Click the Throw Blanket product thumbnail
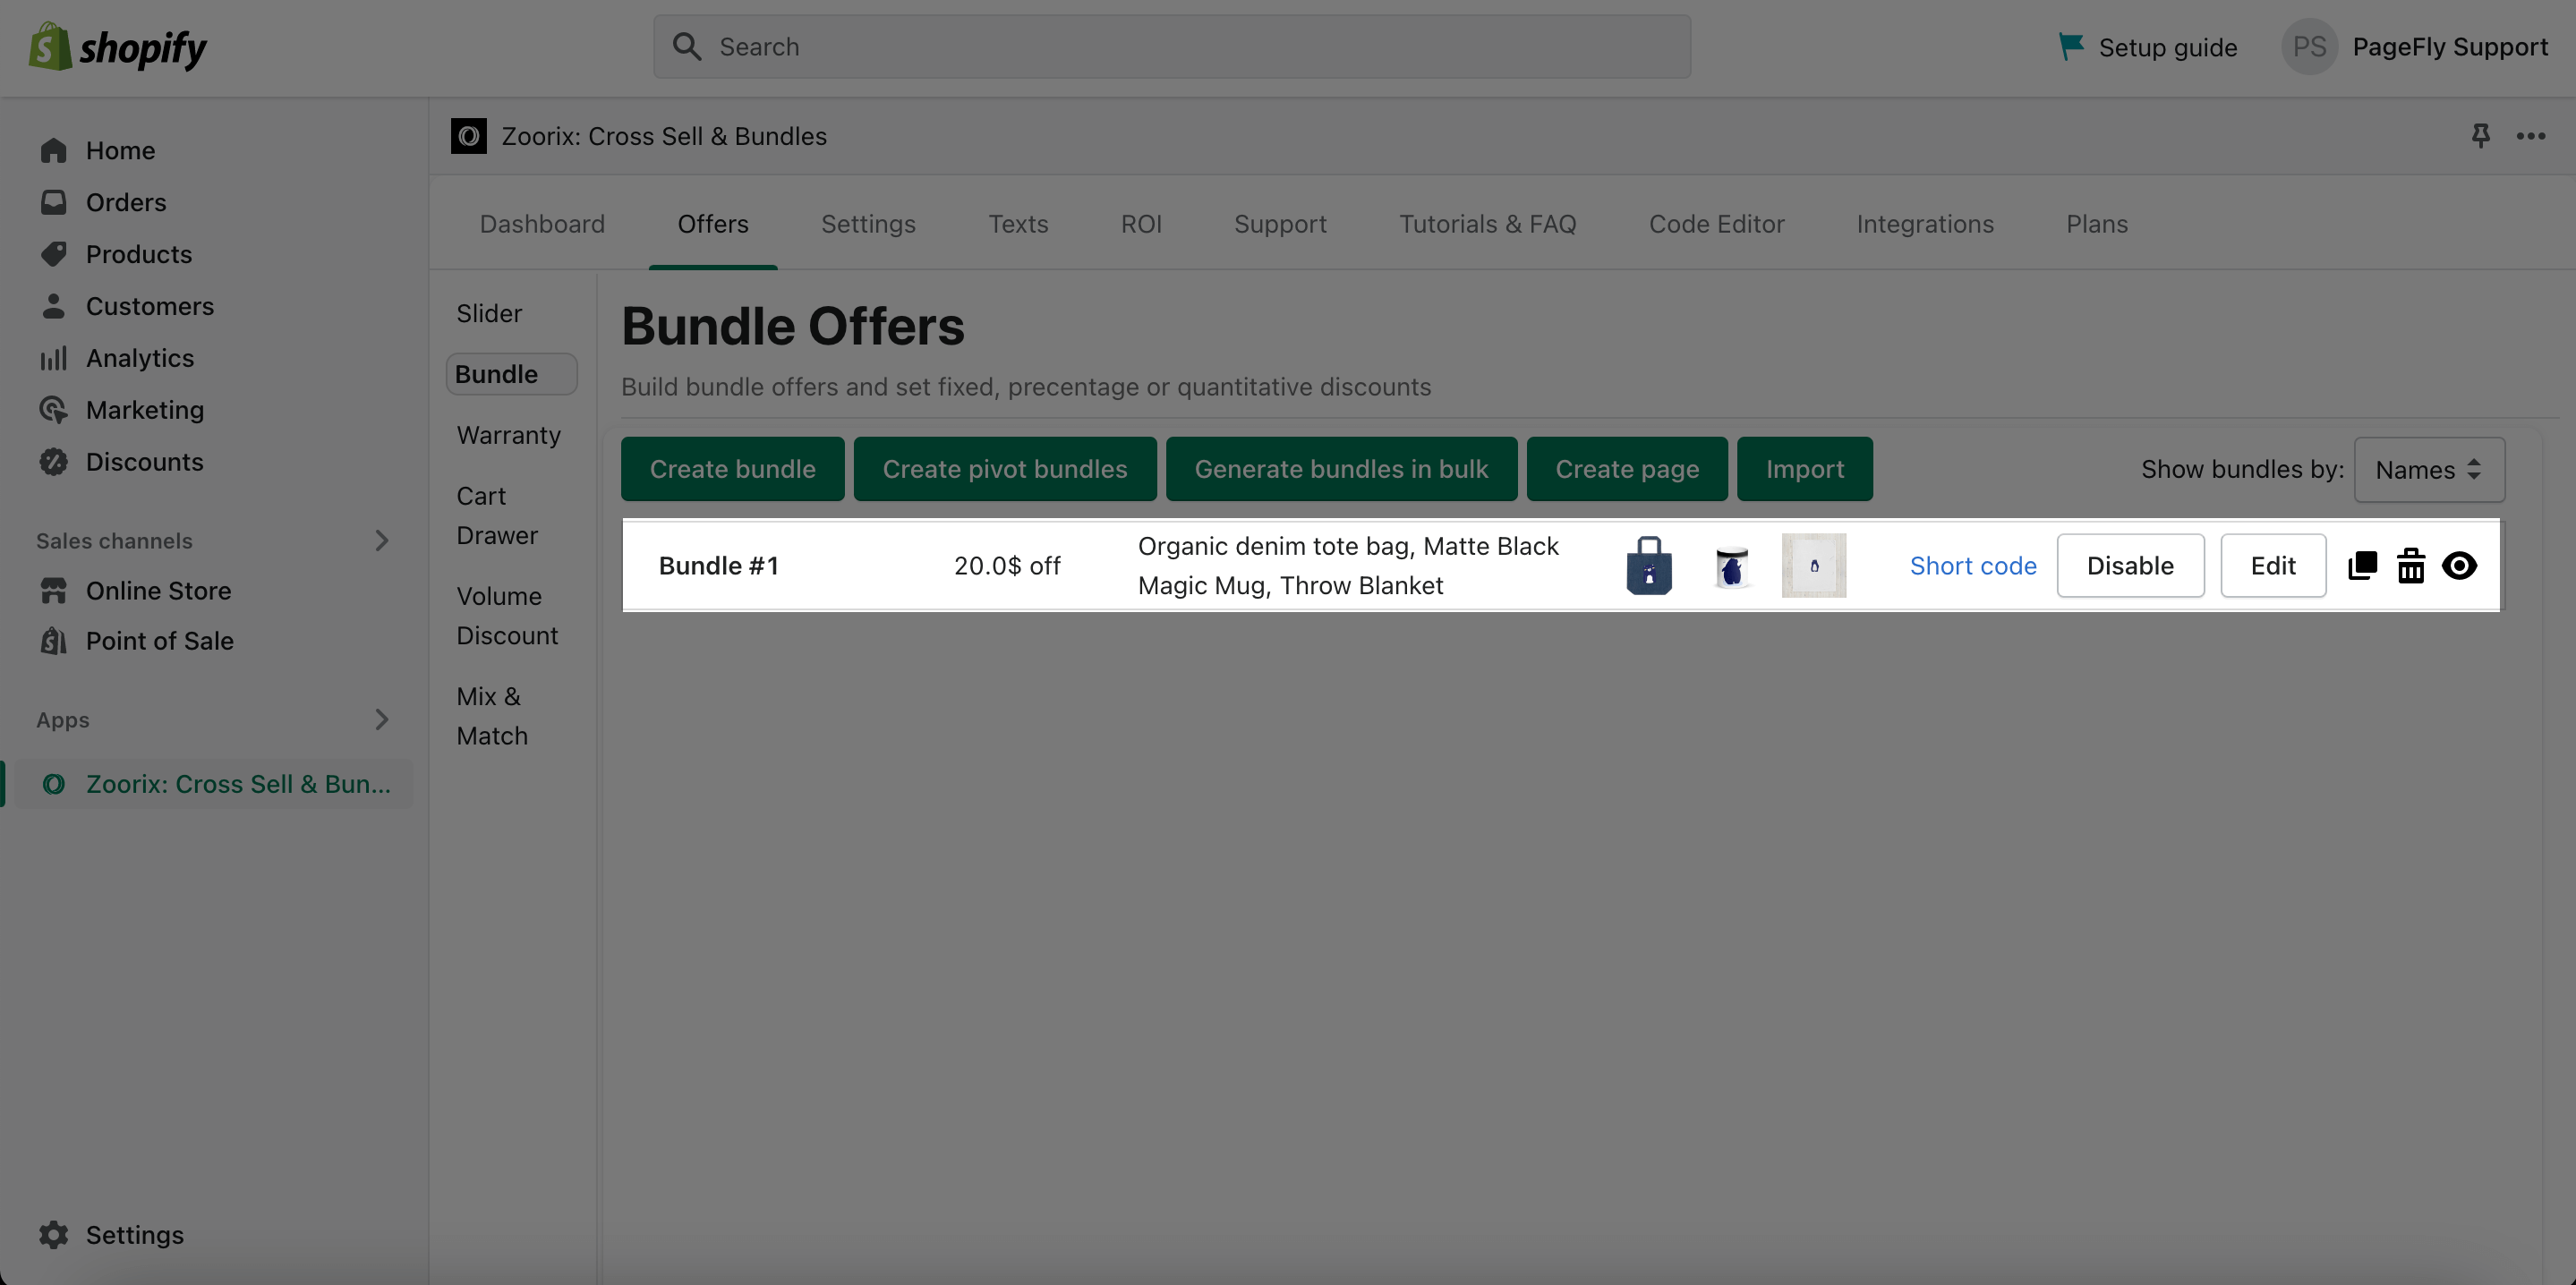The height and width of the screenshot is (1285, 2576). point(1814,566)
